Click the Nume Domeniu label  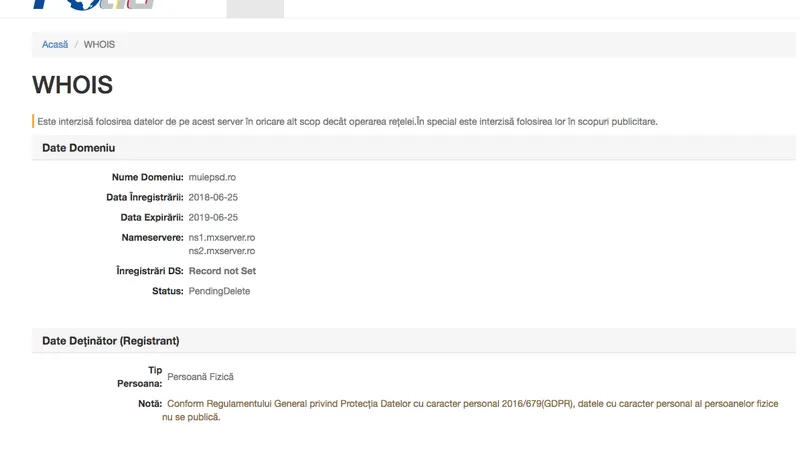[x=147, y=177]
